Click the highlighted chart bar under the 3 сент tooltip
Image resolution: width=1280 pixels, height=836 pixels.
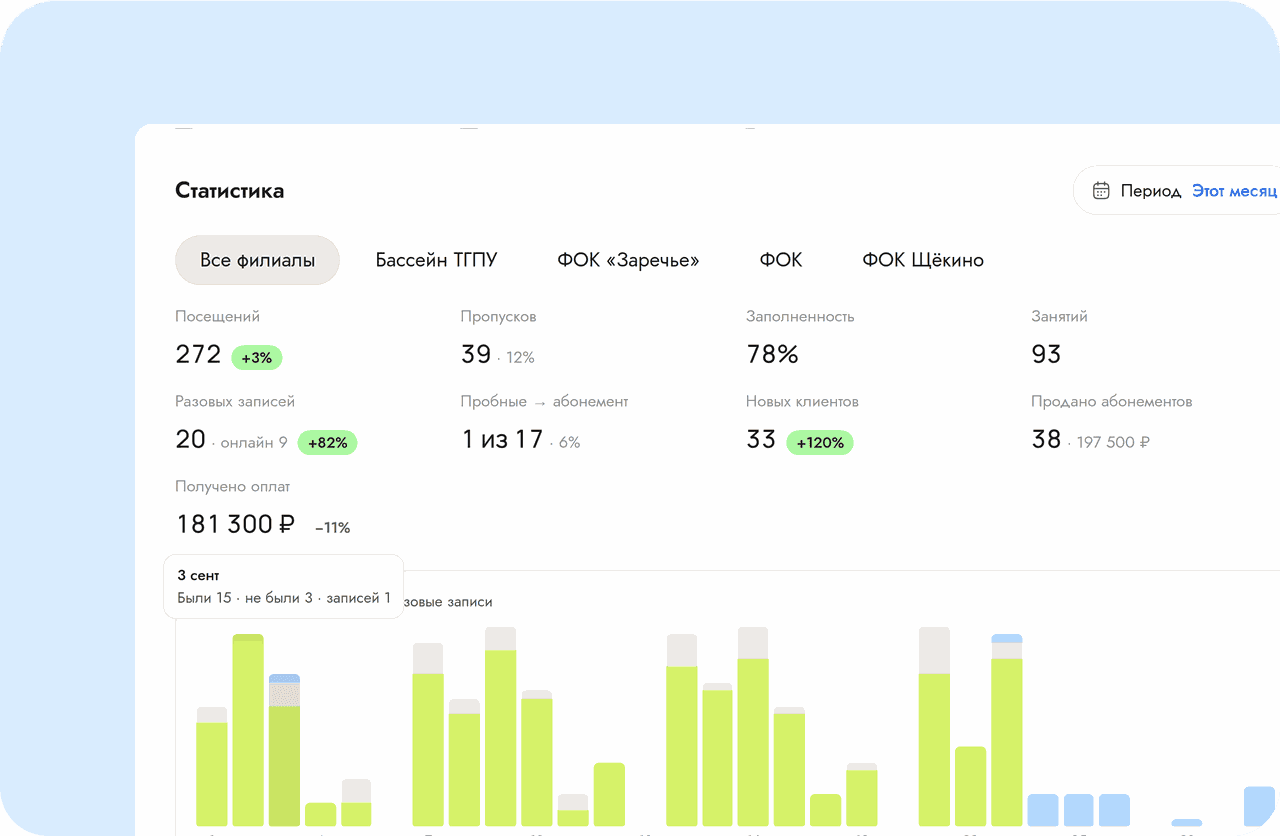click(284, 750)
